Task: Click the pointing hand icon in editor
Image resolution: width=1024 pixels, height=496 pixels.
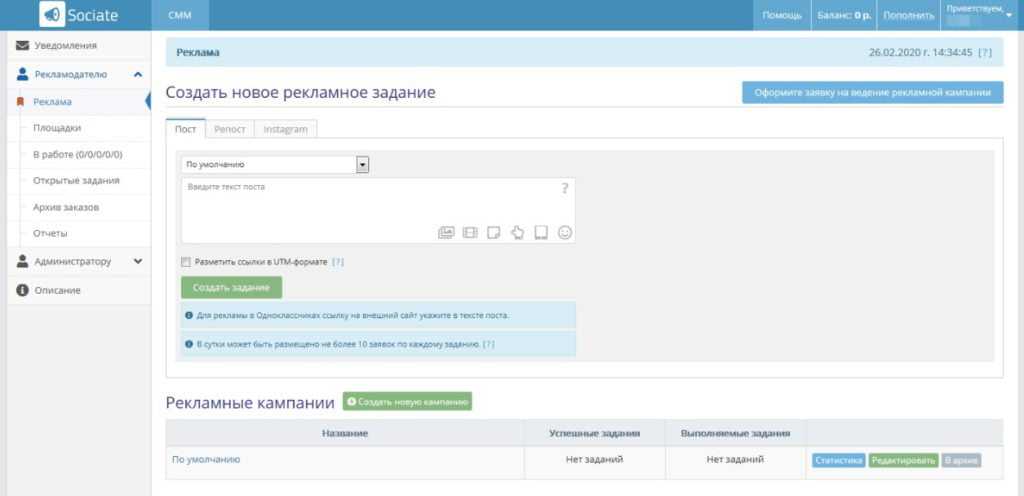Action: click(517, 233)
